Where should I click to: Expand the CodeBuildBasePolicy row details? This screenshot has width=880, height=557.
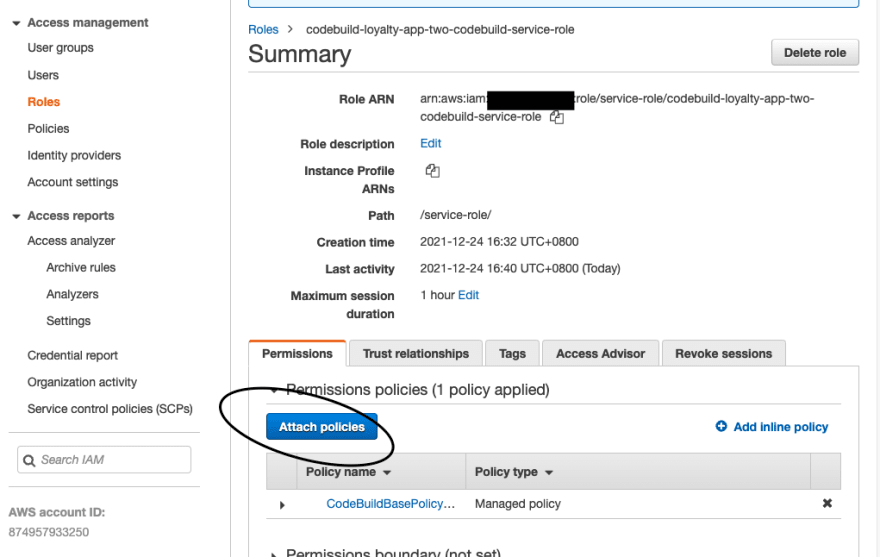[x=282, y=505]
